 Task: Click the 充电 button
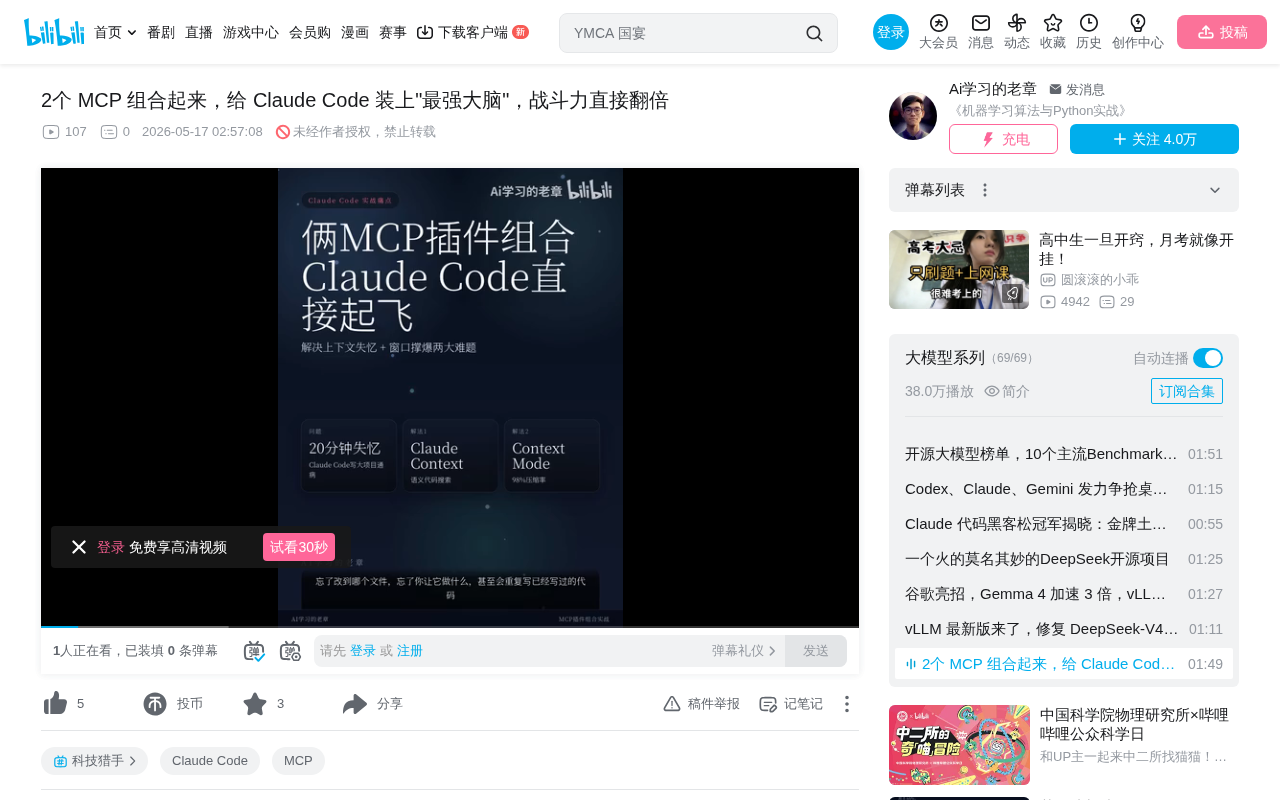pos(1003,139)
